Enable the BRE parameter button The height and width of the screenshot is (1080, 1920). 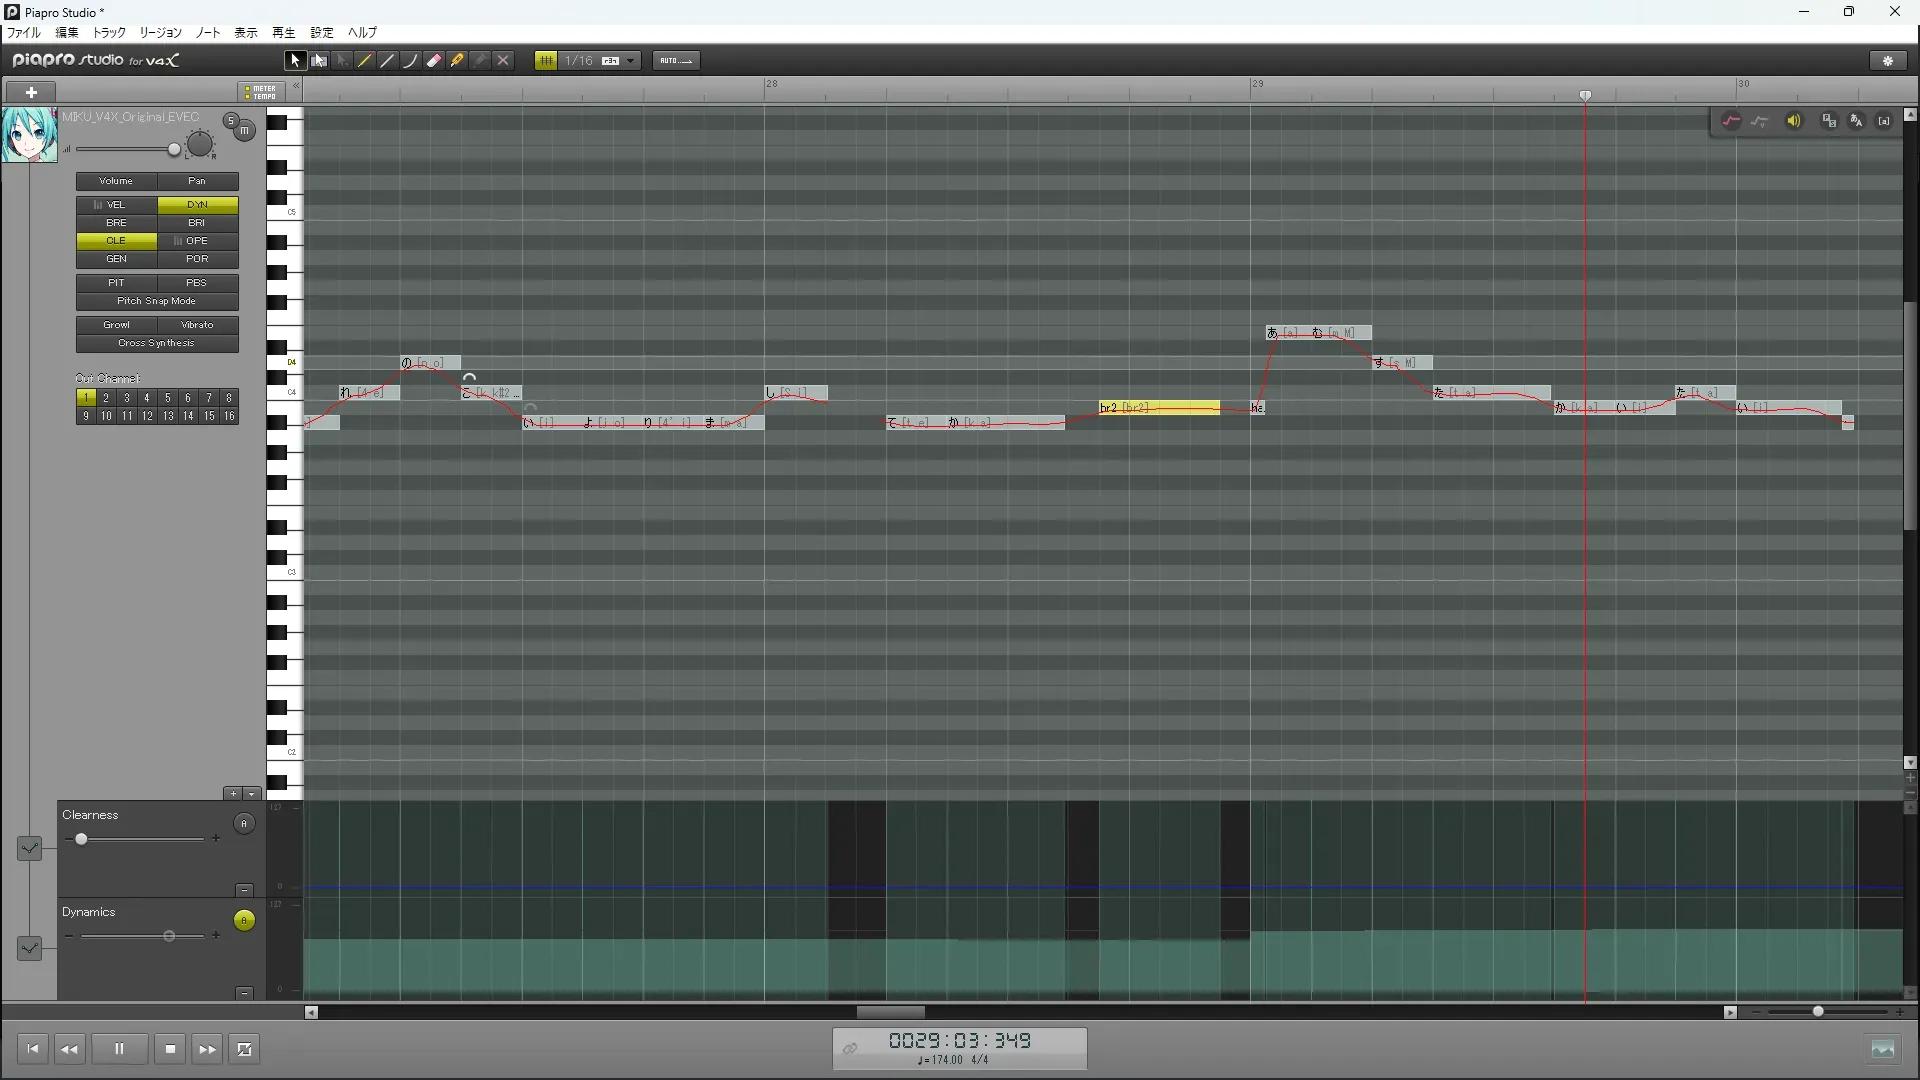(116, 223)
